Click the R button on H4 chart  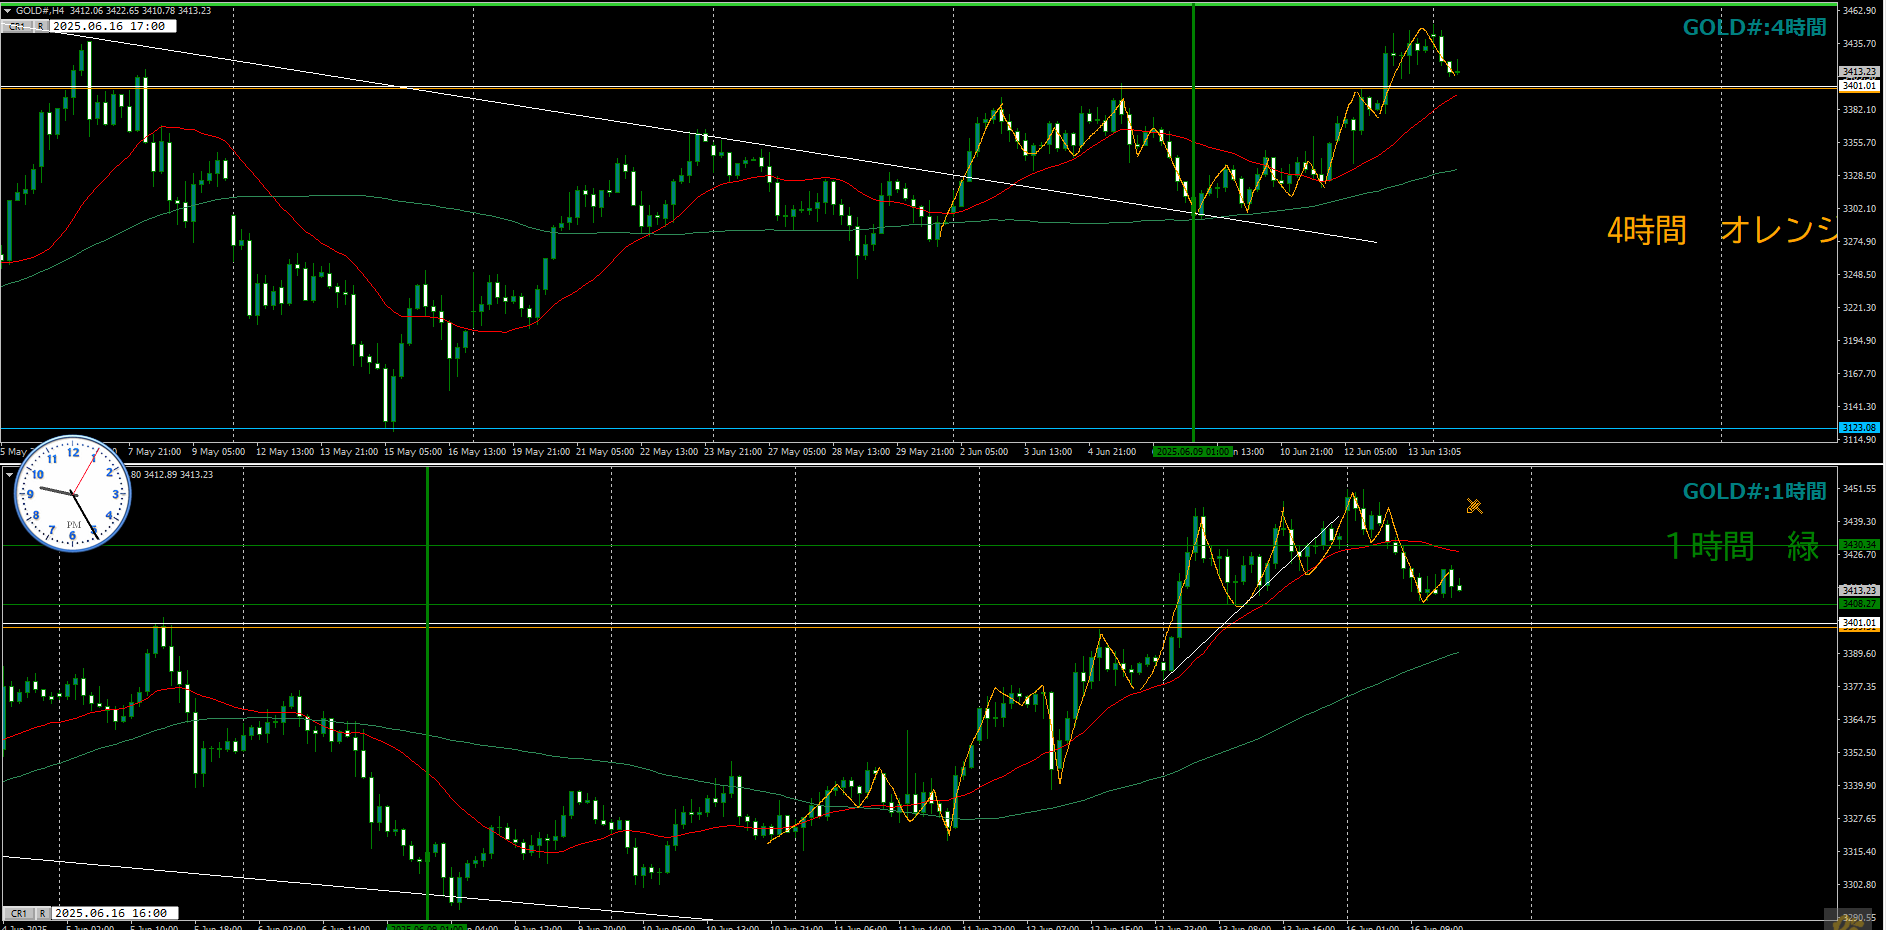41,26
